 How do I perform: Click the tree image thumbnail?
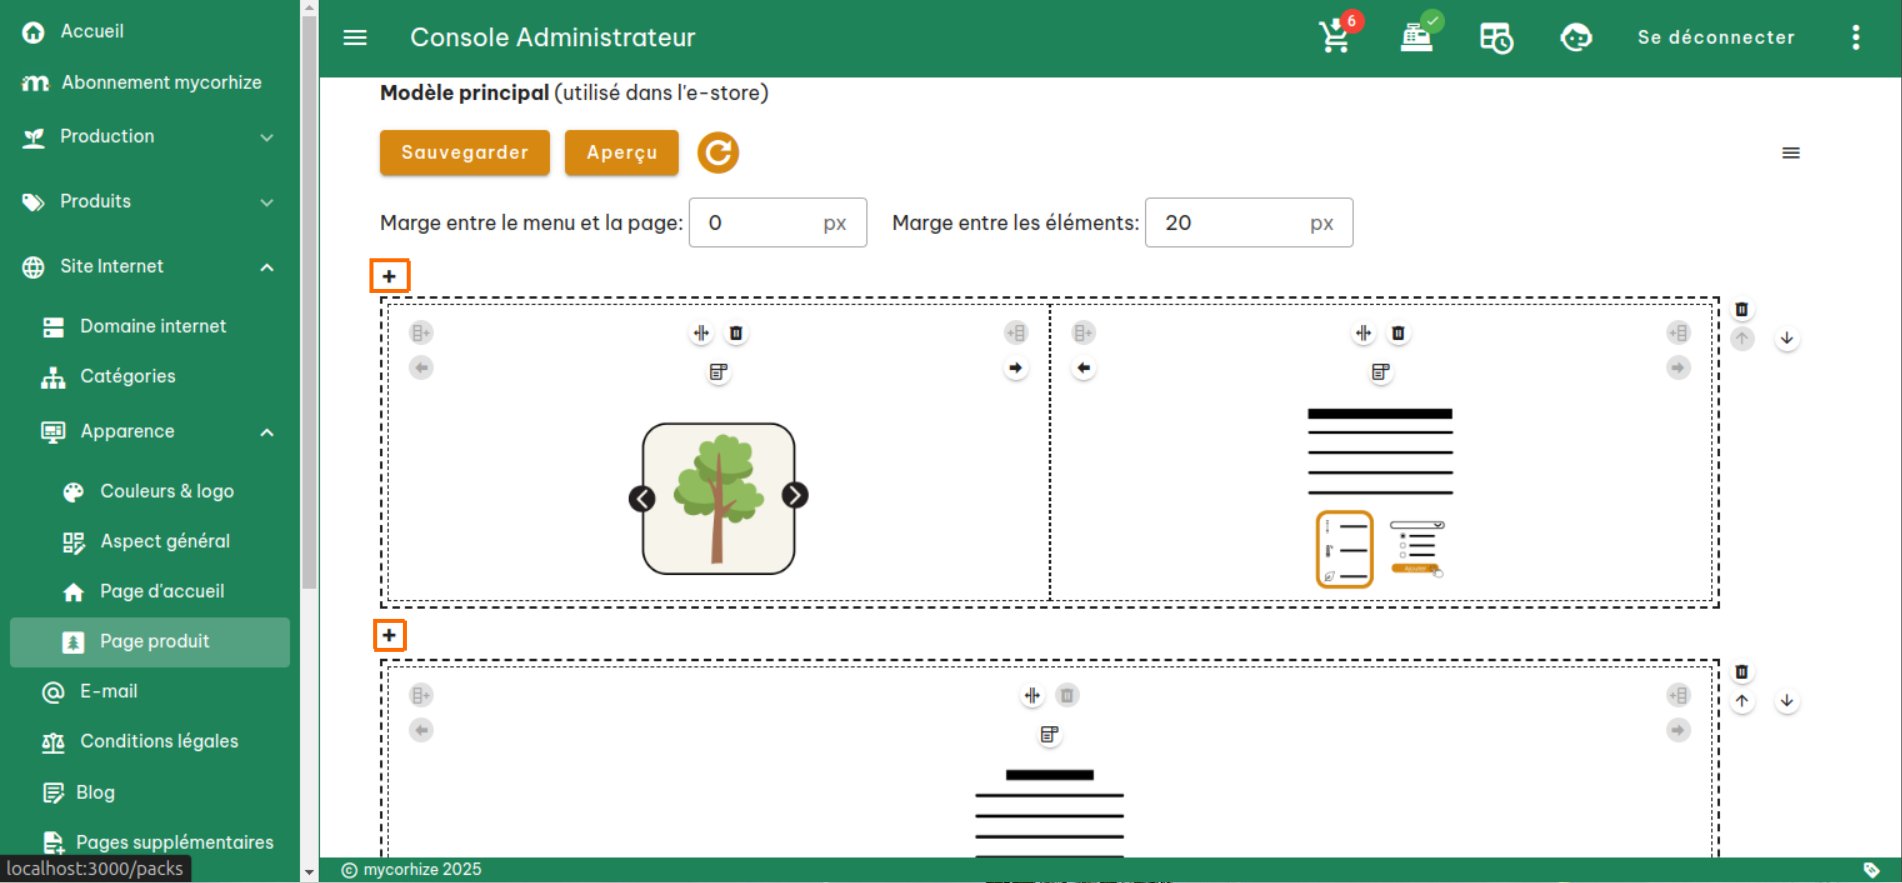(x=719, y=498)
